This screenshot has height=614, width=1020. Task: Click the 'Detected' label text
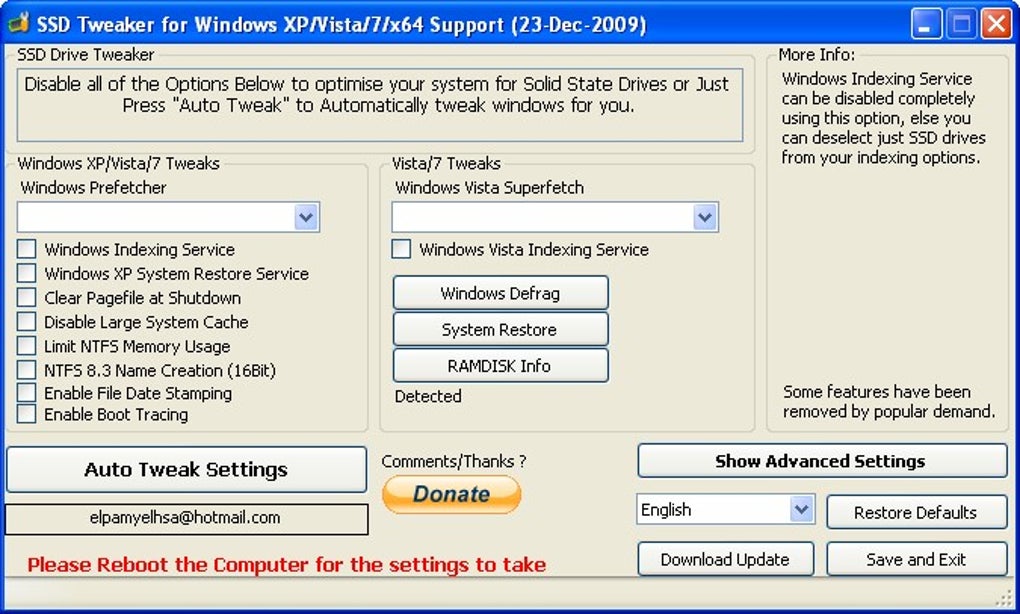pyautogui.click(x=428, y=396)
